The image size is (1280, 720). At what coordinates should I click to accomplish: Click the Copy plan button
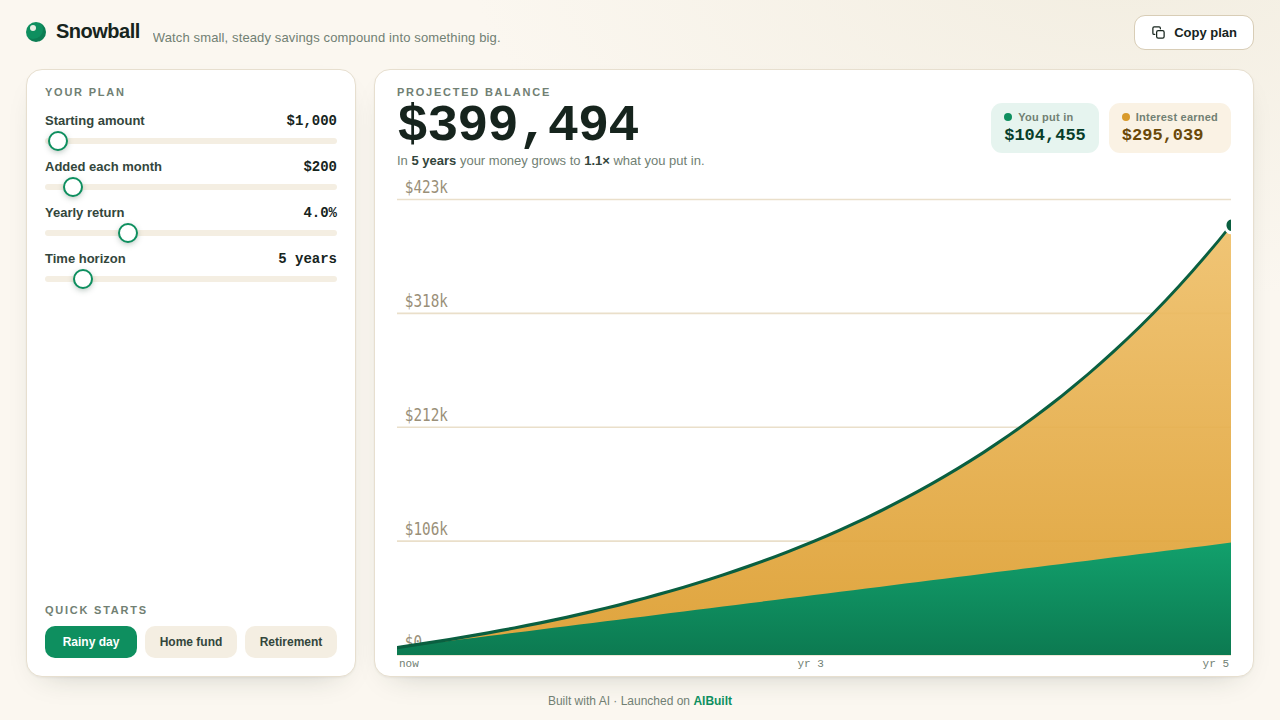coord(1194,32)
